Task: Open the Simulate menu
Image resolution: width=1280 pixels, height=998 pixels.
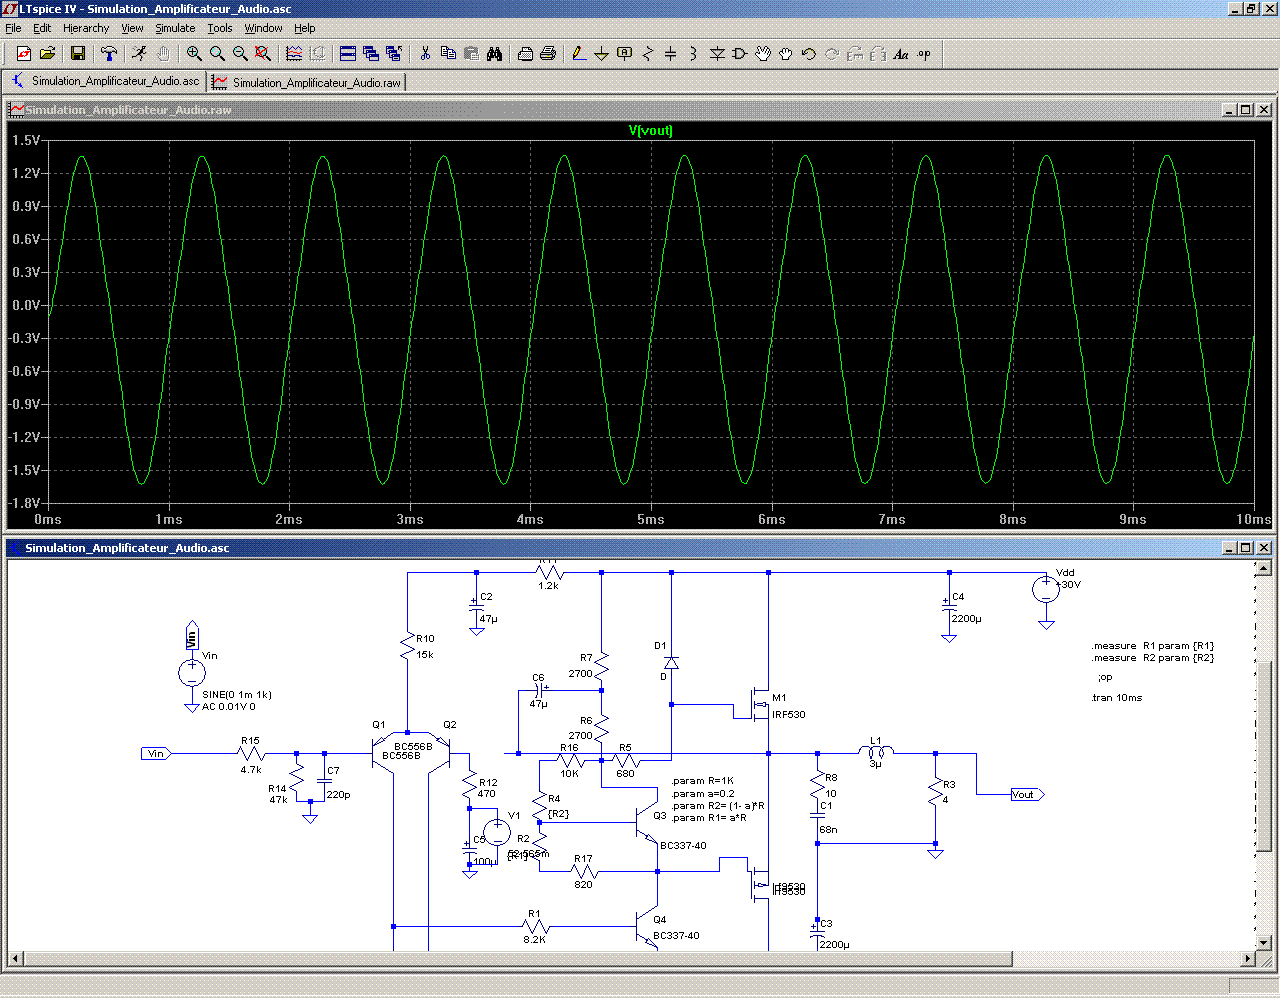Action: click(175, 28)
